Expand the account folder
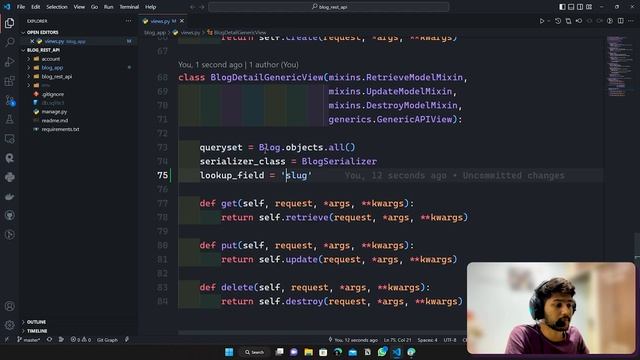 point(51,59)
